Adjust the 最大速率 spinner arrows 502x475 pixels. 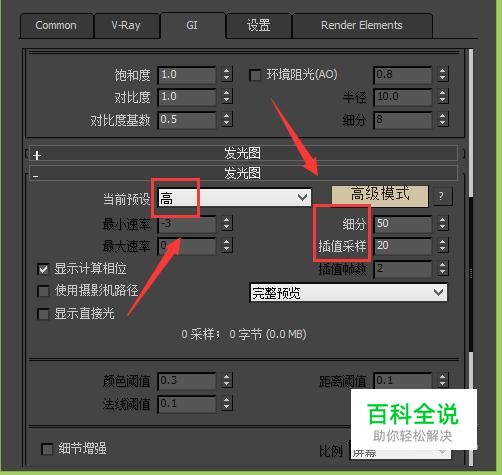pyautogui.click(x=227, y=246)
